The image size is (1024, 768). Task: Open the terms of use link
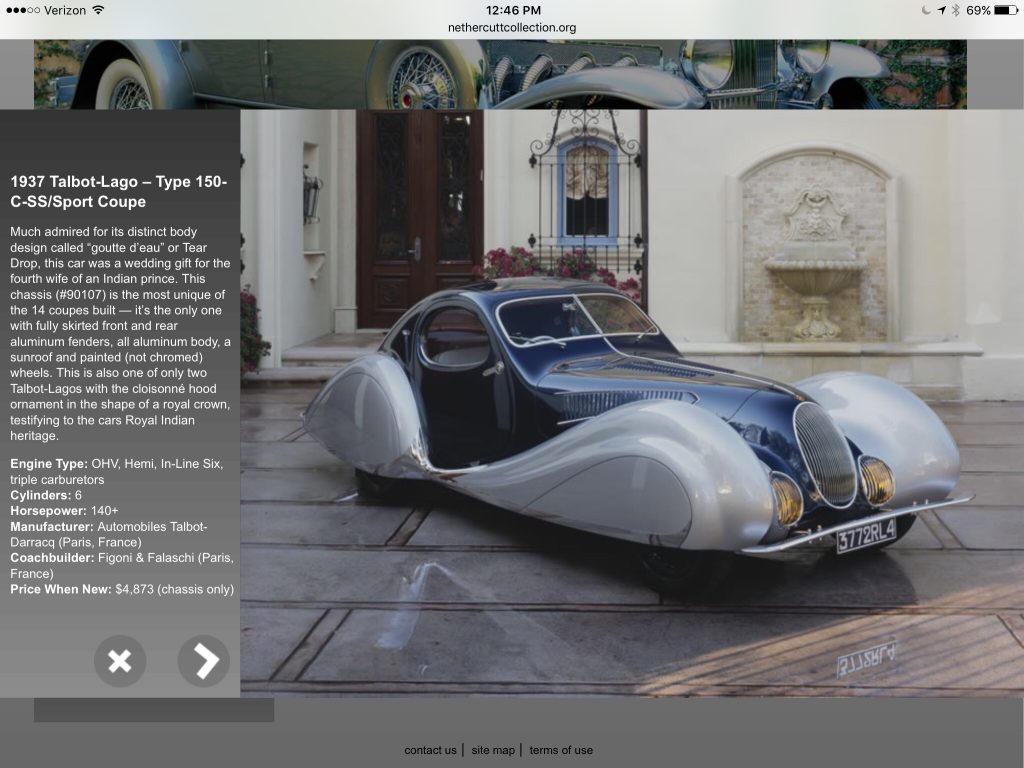click(x=561, y=750)
